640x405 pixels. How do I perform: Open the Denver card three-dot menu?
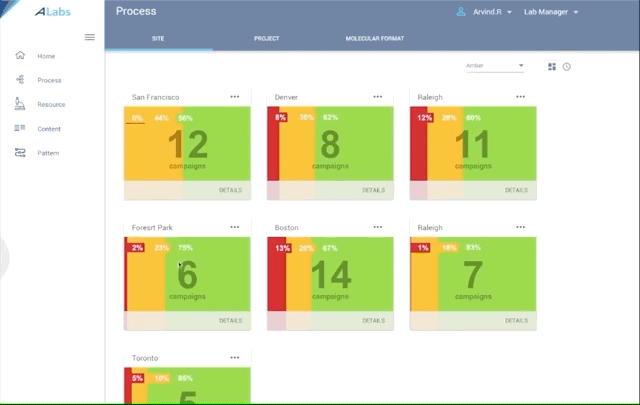coord(378,97)
